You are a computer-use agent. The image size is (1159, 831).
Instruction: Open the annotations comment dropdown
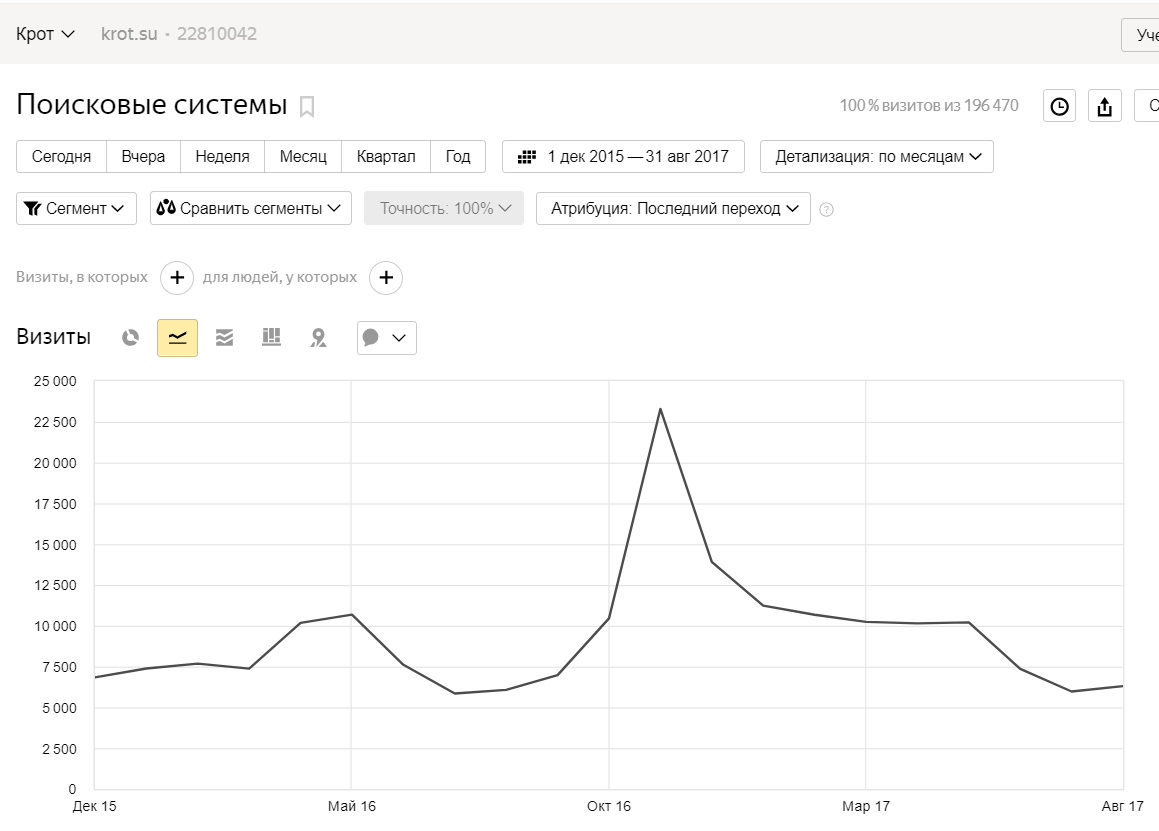(386, 338)
